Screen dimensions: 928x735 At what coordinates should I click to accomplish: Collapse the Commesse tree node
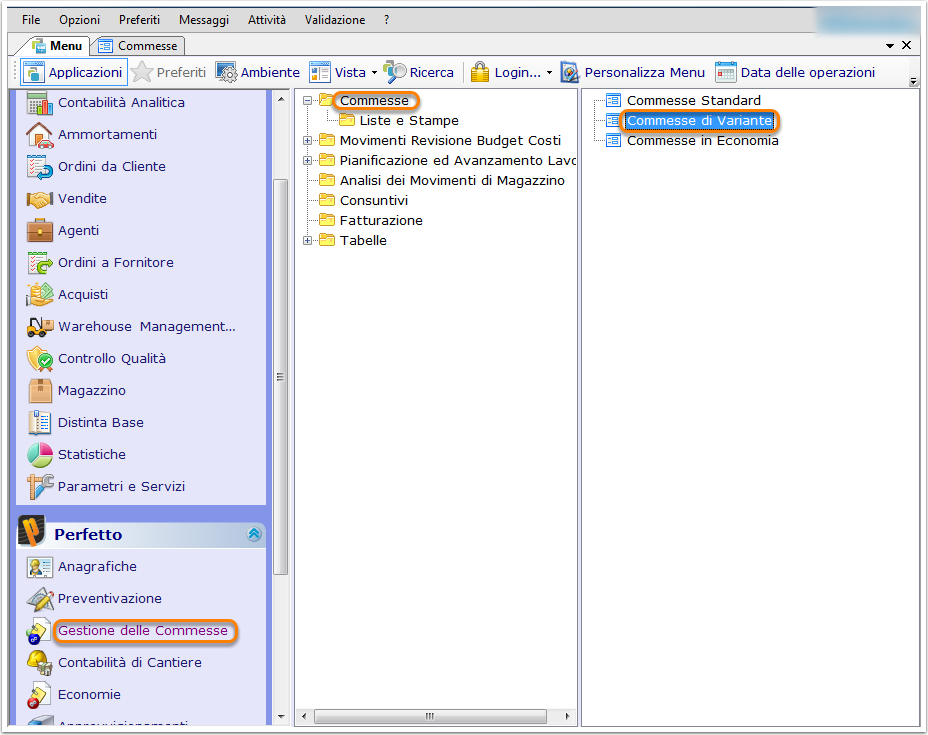pyautogui.click(x=307, y=101)
